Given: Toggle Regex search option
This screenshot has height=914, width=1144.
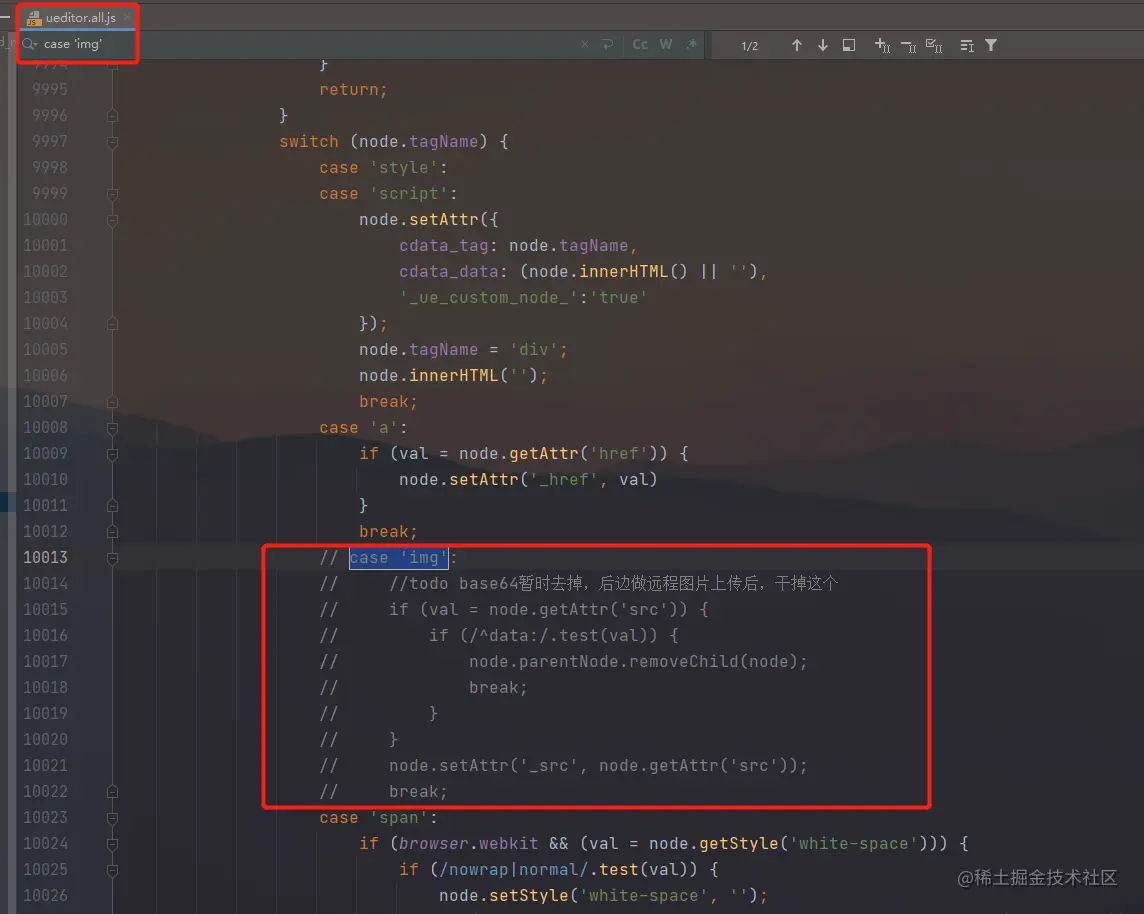Looking at the screenshot, I should coord(692,44).
